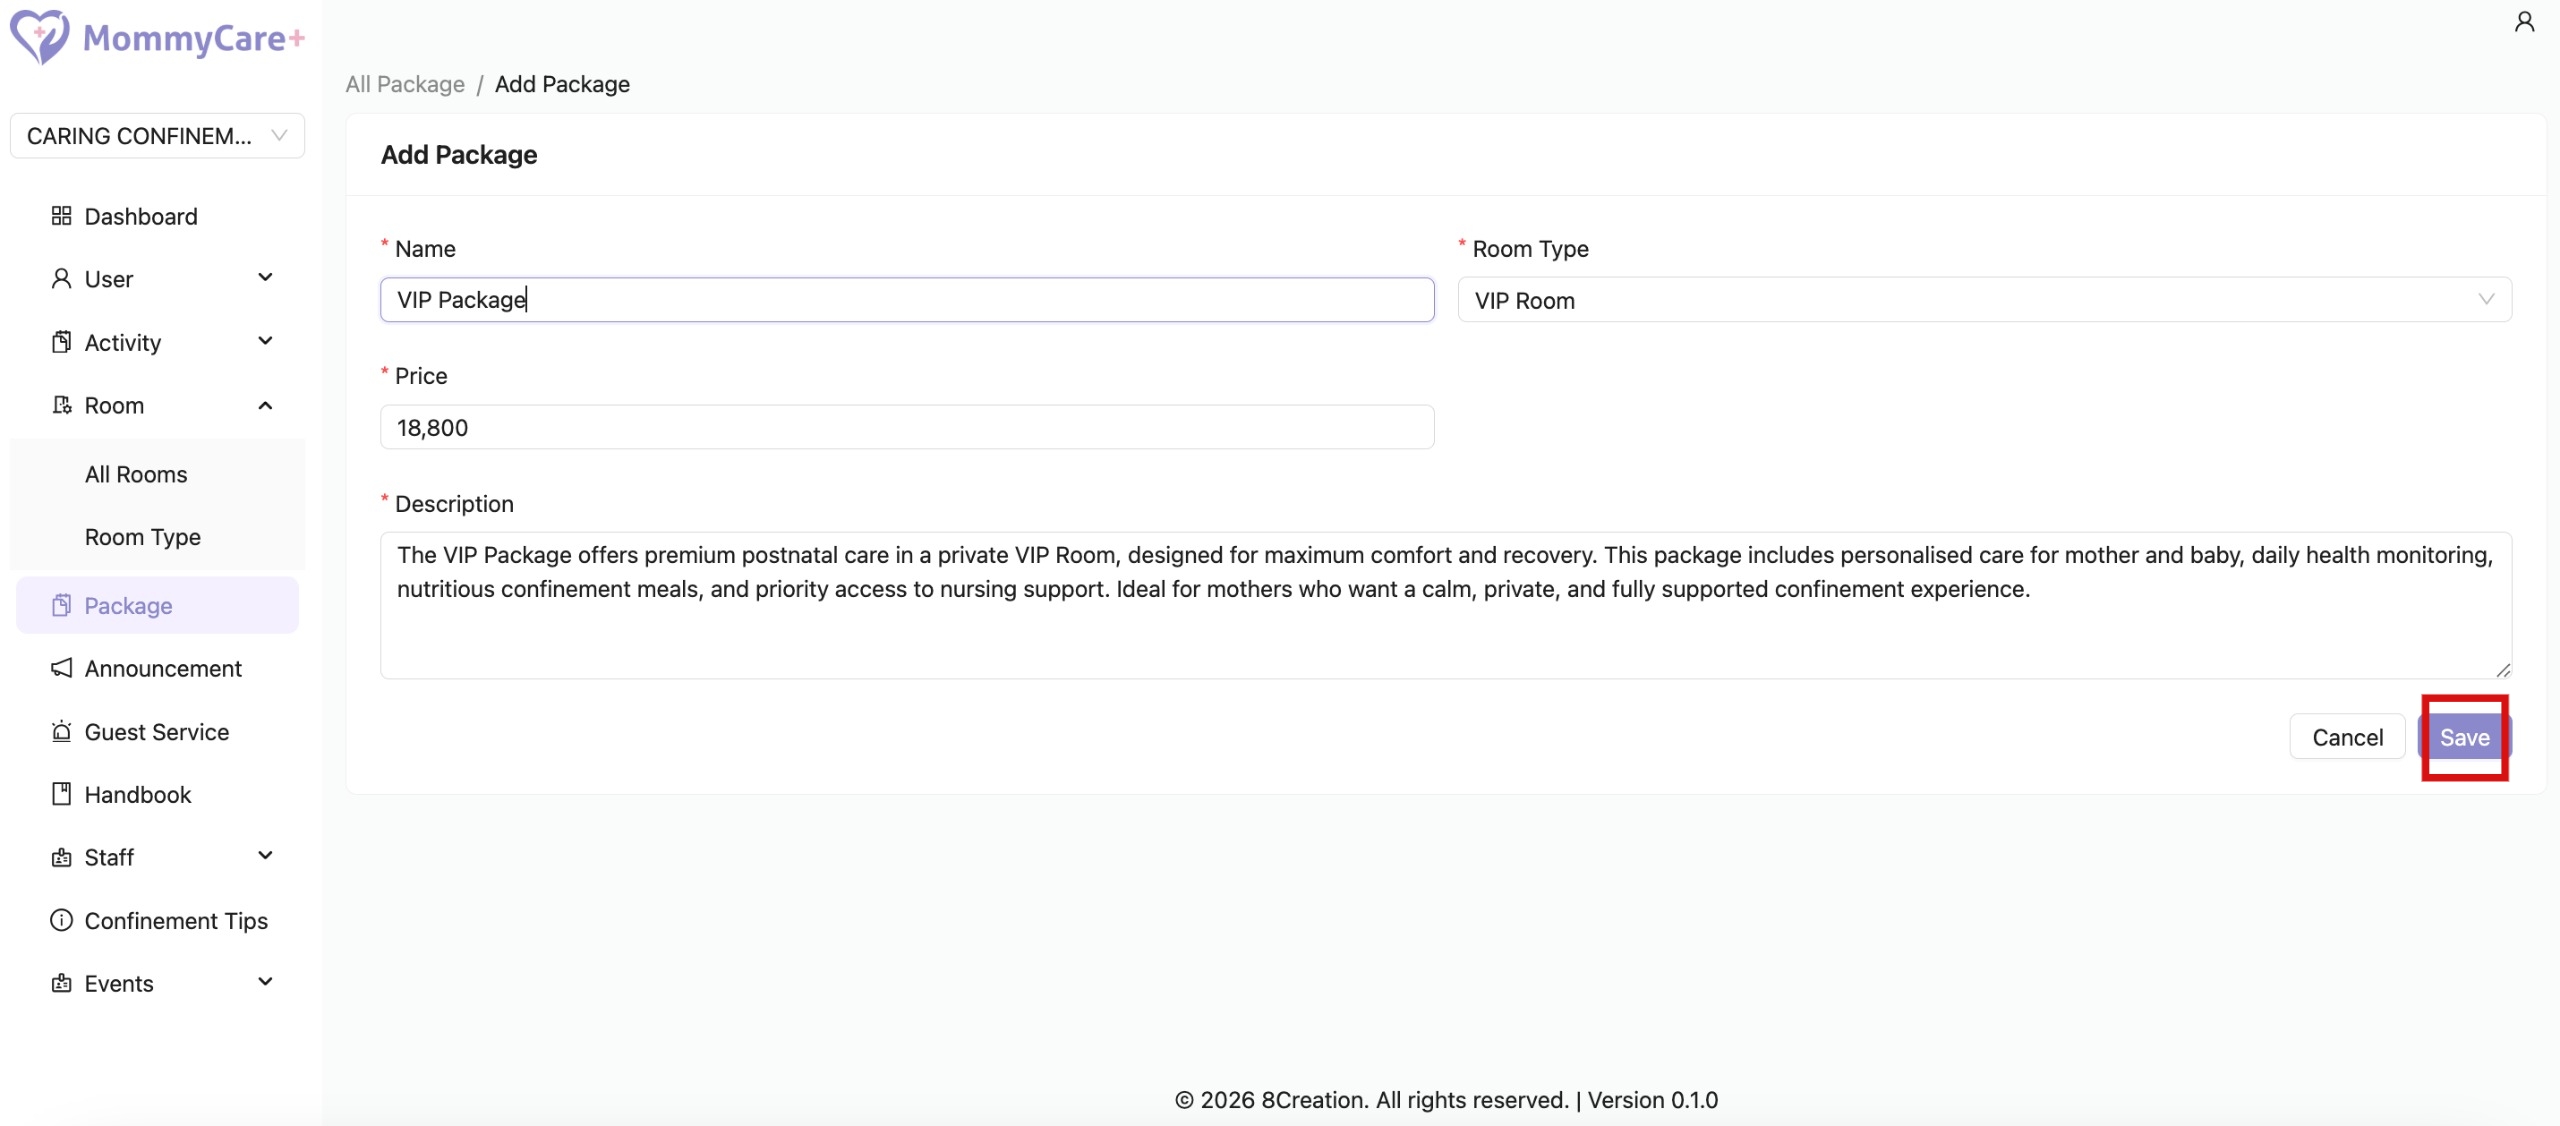Click the Package clipboard icon
This screenshot has width=2560, height=1126.
pyautogui.click(x=61, y=605)
